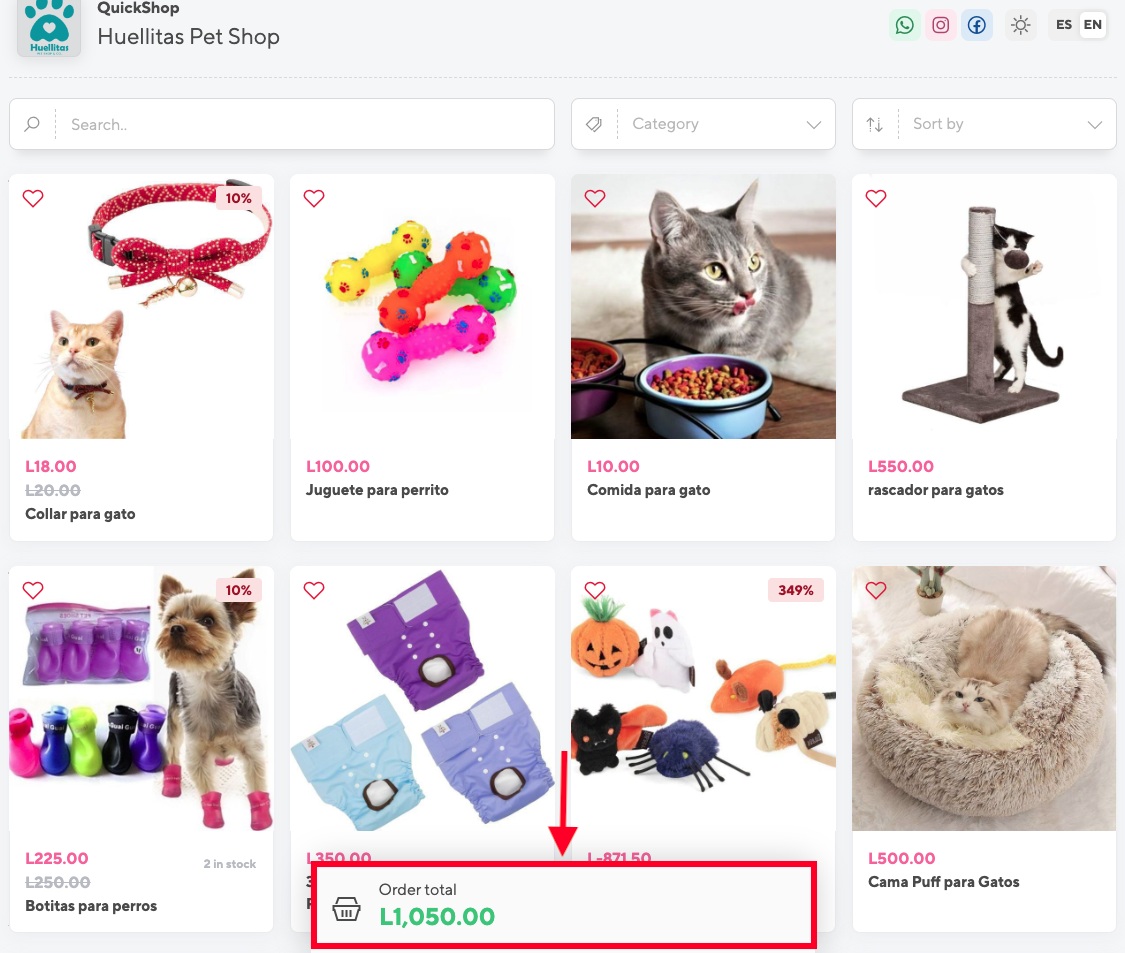Viewport: 1125px width, 953px height.
Task: Open the Facebook page icon
Action: (x=977, y=25)
